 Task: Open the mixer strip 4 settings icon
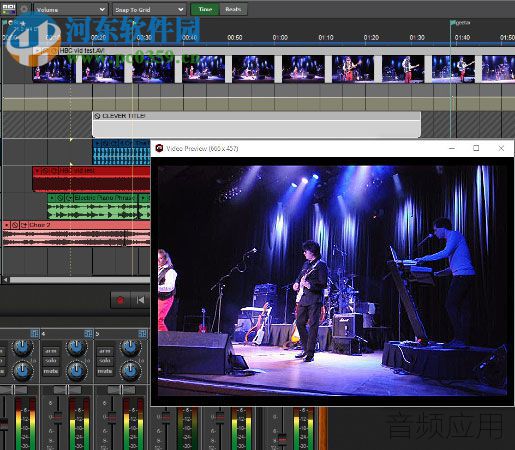coord(88,333)
